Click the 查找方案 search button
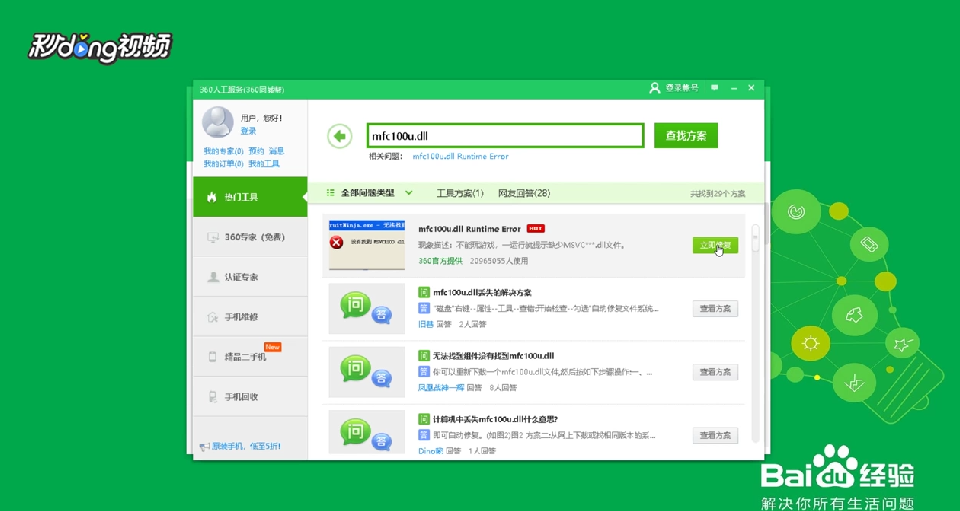Screen dimensions: 960x511 (686, 136)
